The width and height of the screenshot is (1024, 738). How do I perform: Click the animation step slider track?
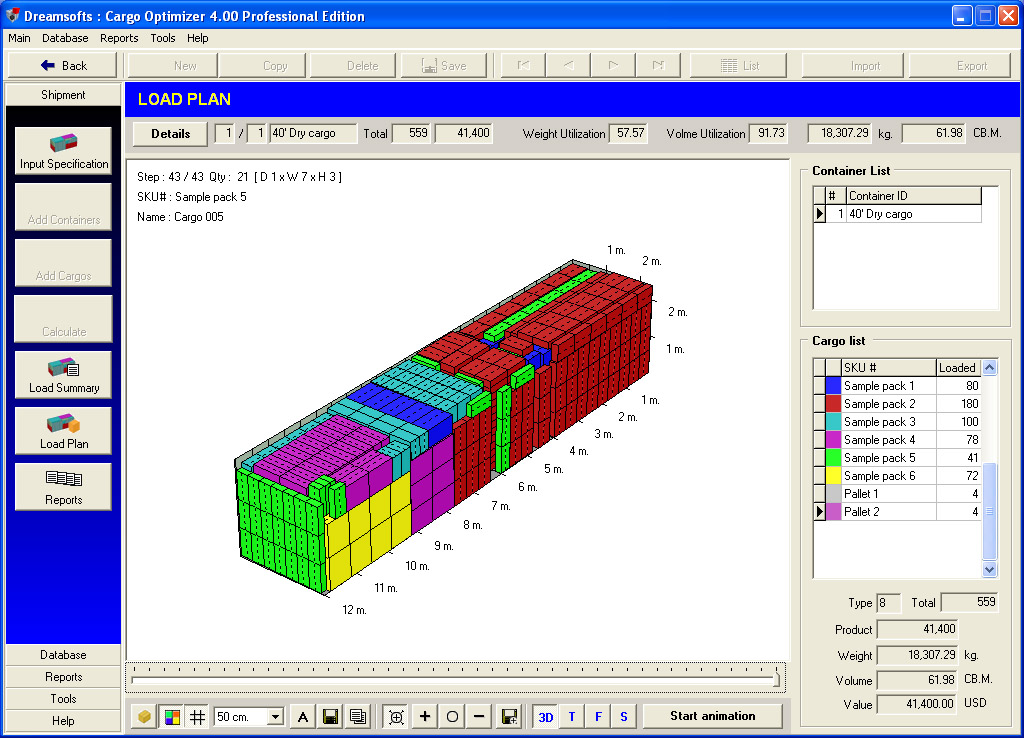(x=455, y=680)
